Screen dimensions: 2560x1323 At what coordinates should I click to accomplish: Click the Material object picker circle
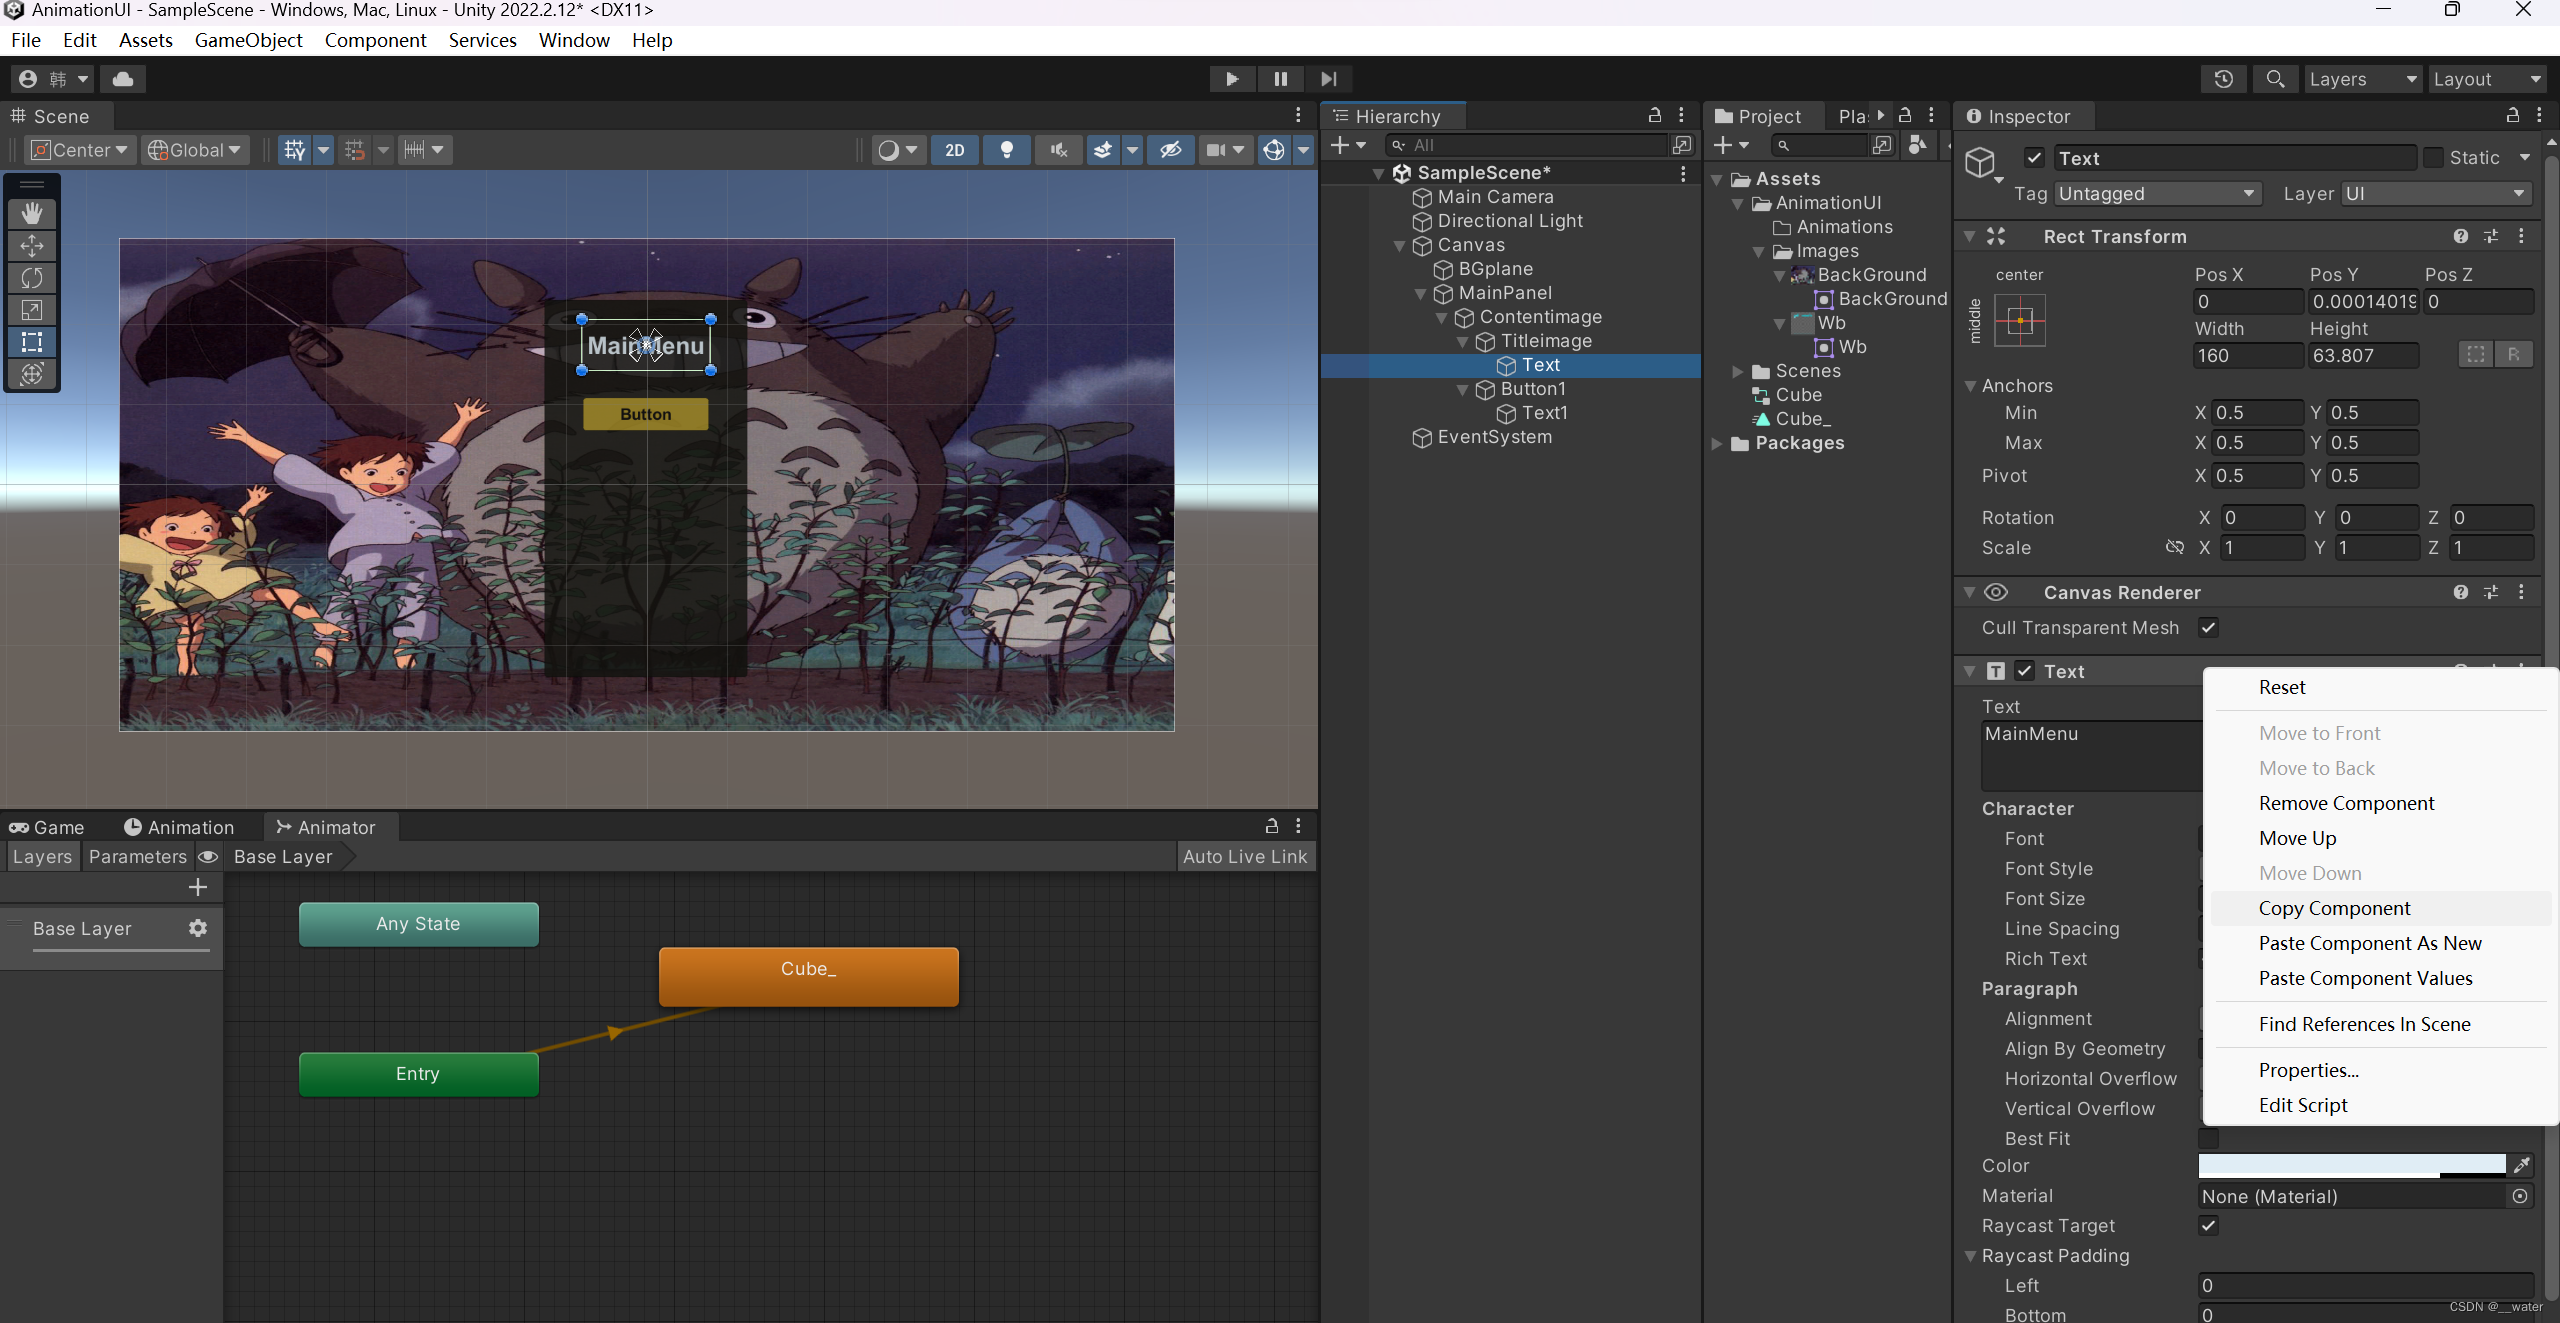(2520, 1196)
